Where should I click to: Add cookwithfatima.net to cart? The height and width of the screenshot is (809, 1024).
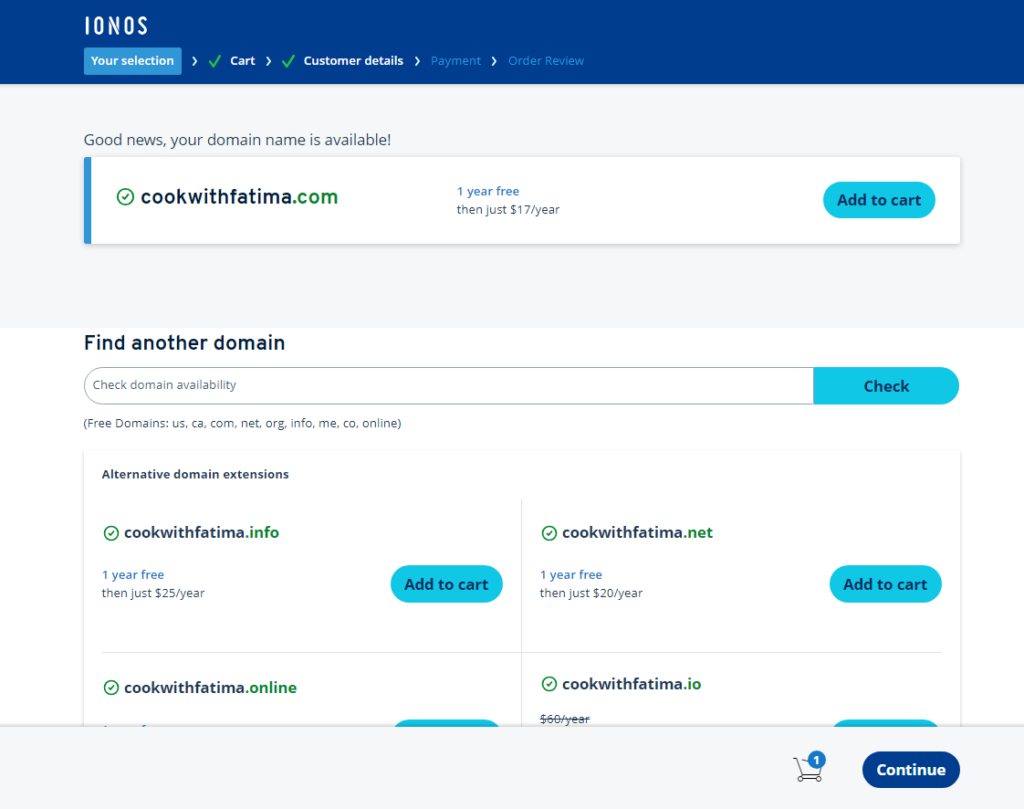tap(885, 584)
